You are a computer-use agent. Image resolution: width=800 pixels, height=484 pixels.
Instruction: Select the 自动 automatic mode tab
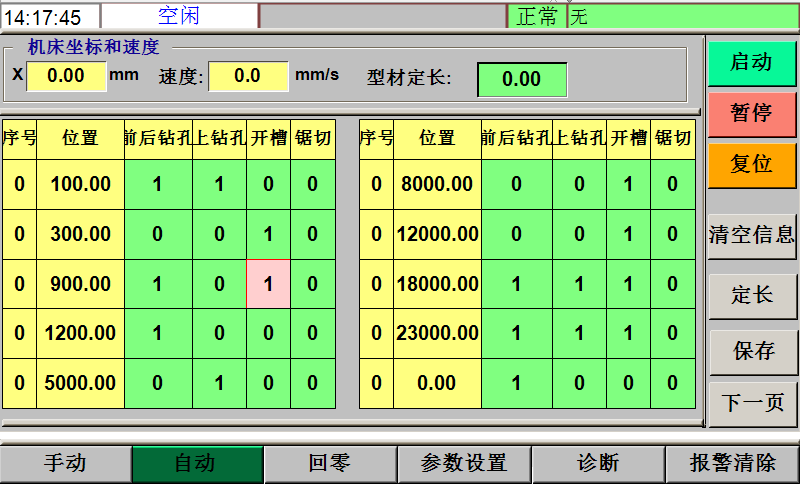coord(197,463)
